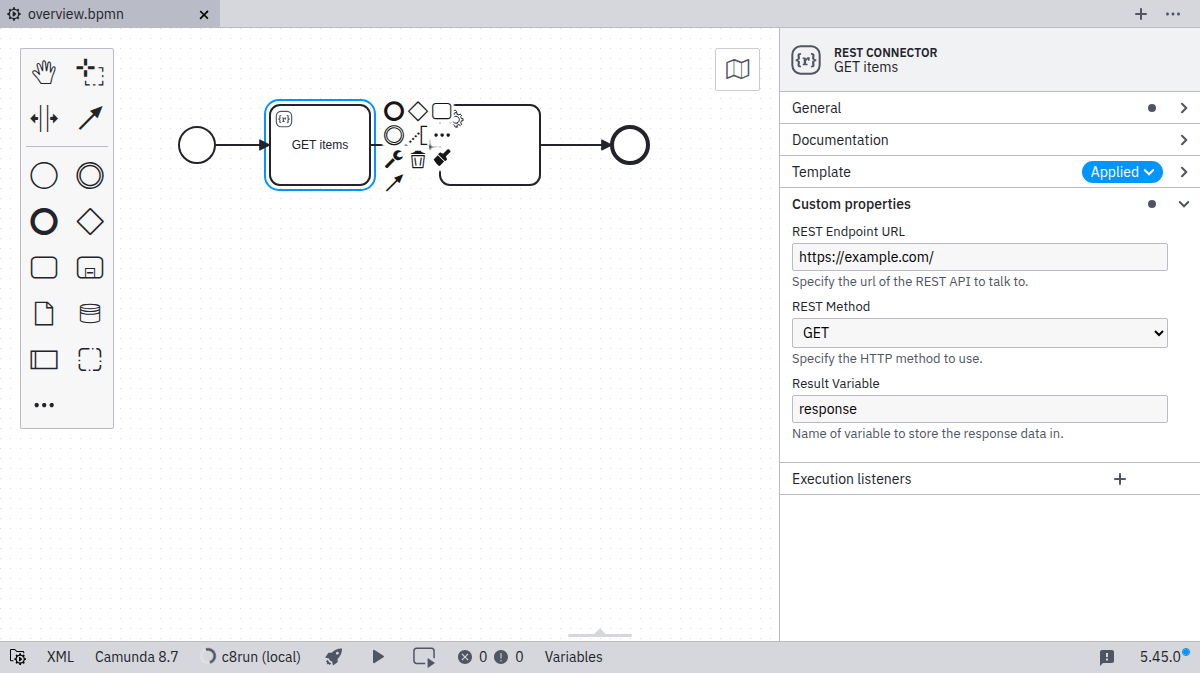Open the three-dot tab bar menu

1173,14
